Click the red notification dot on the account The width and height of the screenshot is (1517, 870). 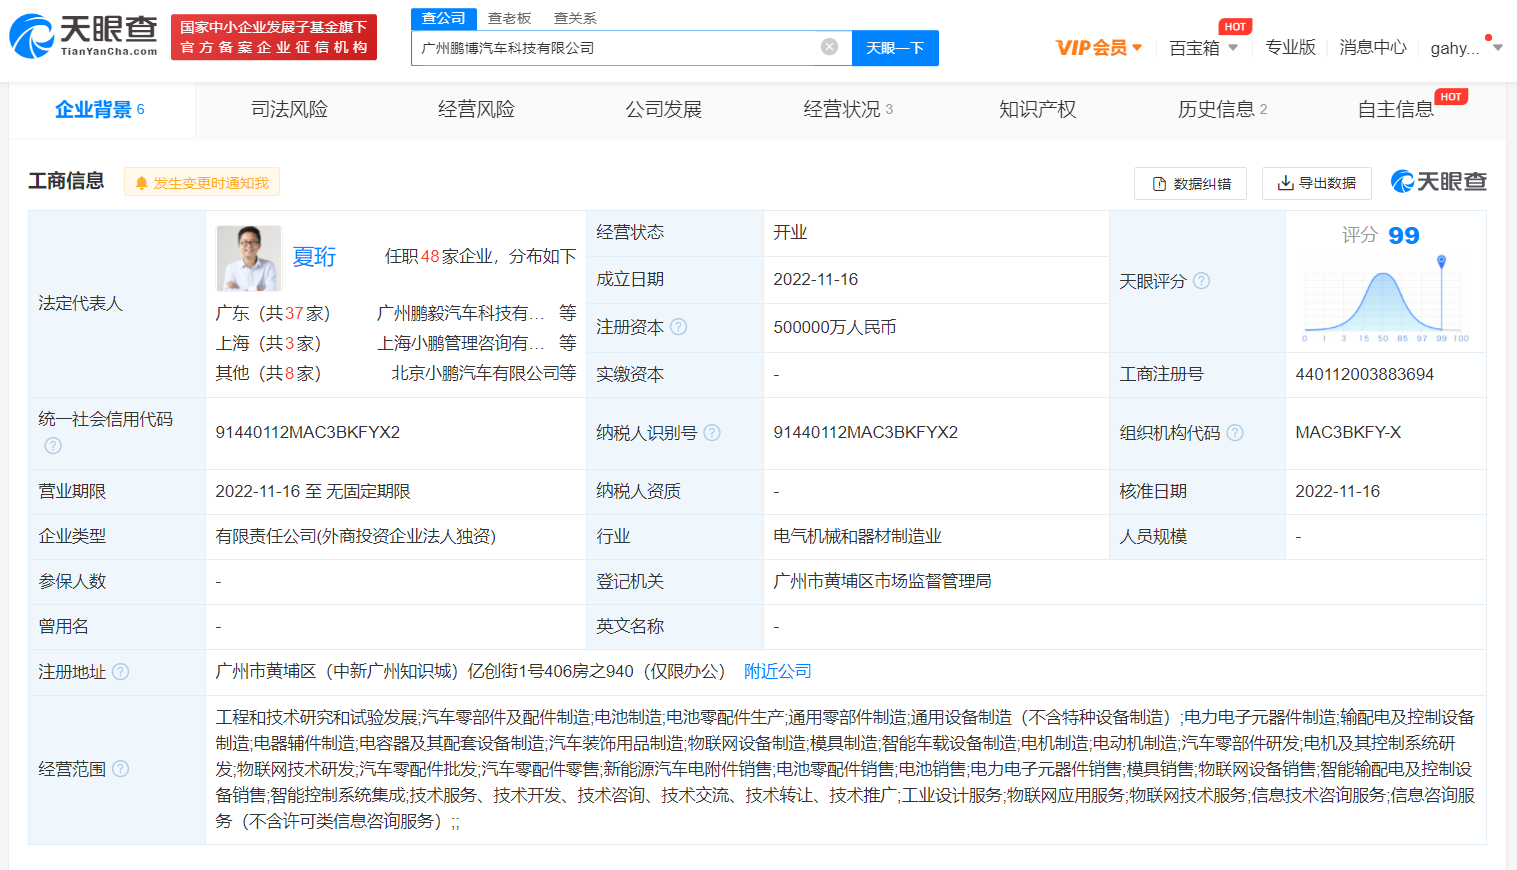click(1488, 38)
